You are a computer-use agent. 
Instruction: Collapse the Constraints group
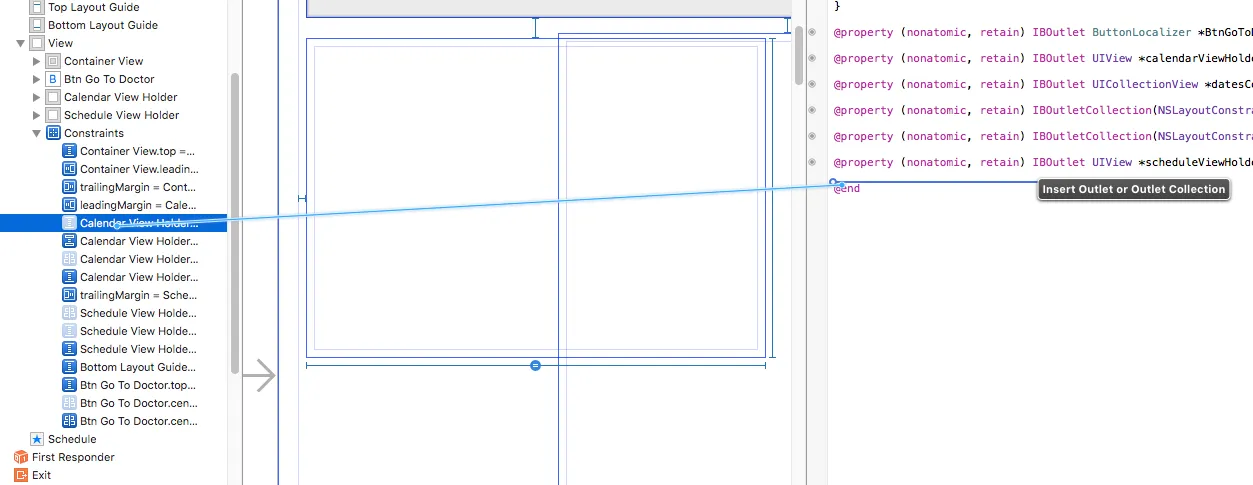click(x=37, y=134)
